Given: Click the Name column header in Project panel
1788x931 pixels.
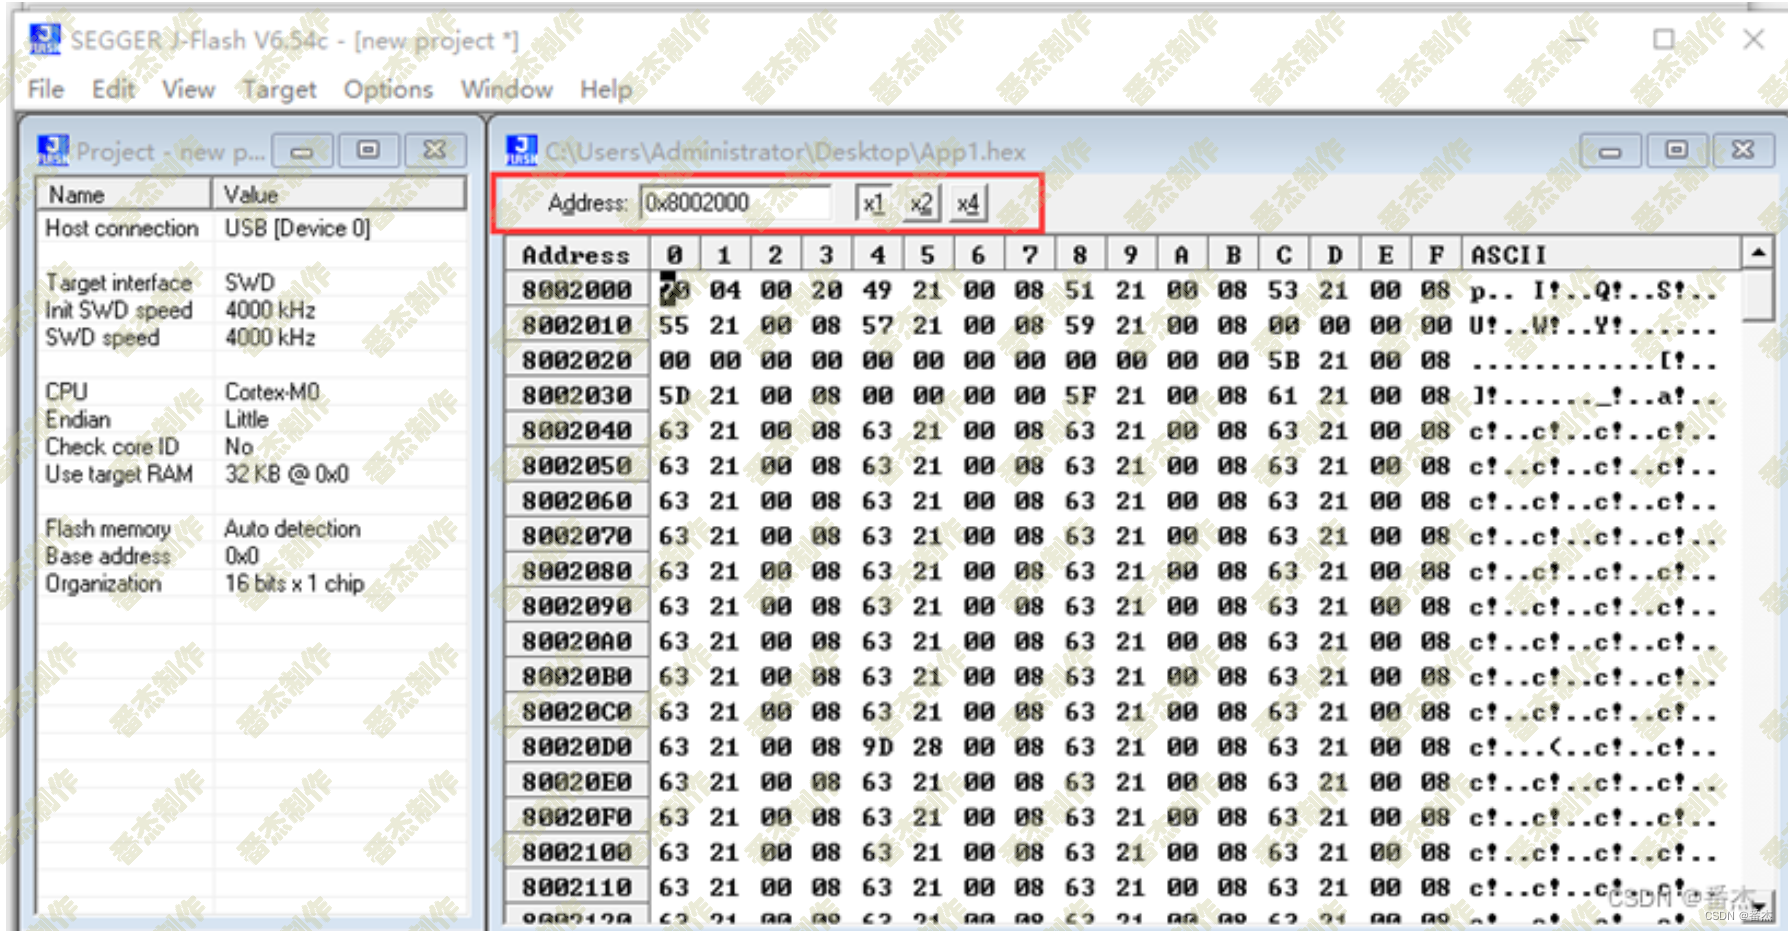Looking at the screenshot, I should (x=124, y=194).
